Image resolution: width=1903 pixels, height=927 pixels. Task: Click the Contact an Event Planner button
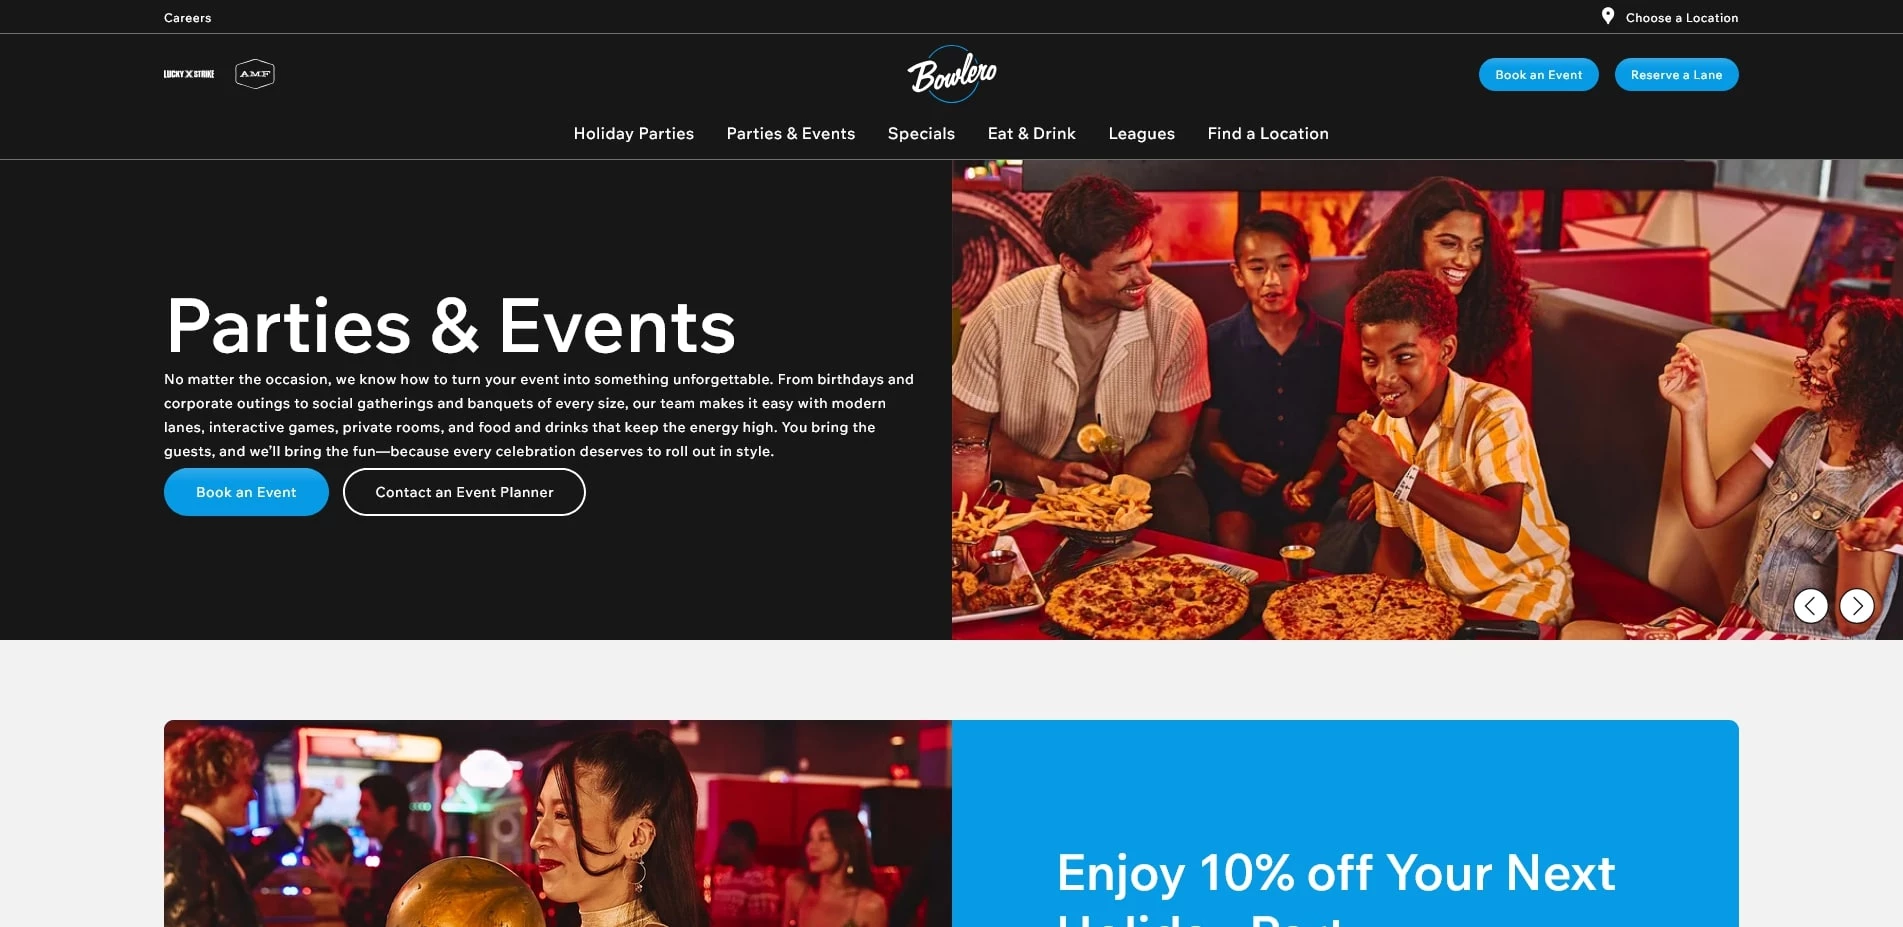(x=464, y=492)
